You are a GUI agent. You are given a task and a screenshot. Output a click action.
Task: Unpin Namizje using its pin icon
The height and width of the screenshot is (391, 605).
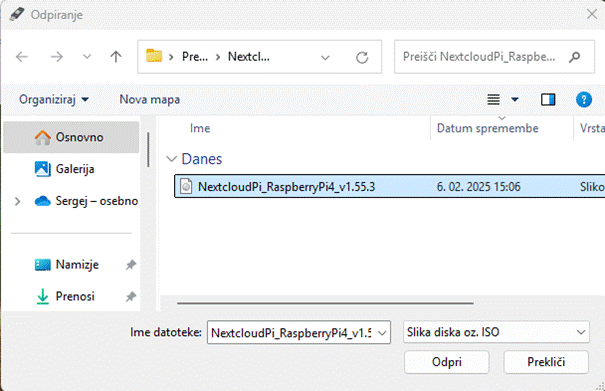131,265
